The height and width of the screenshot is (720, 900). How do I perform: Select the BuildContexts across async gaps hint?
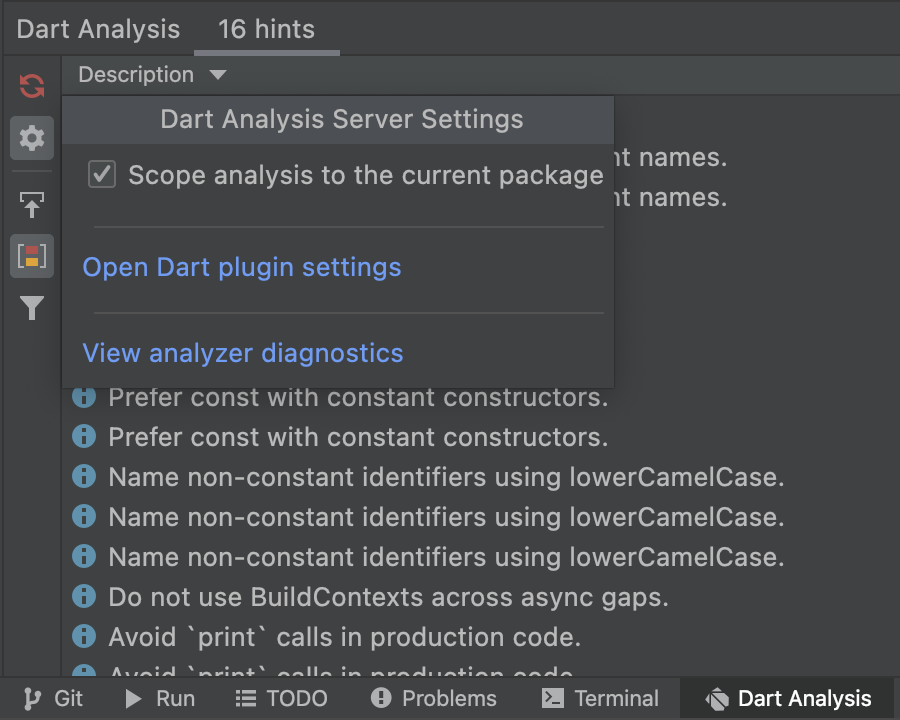(x=388, y=597)
